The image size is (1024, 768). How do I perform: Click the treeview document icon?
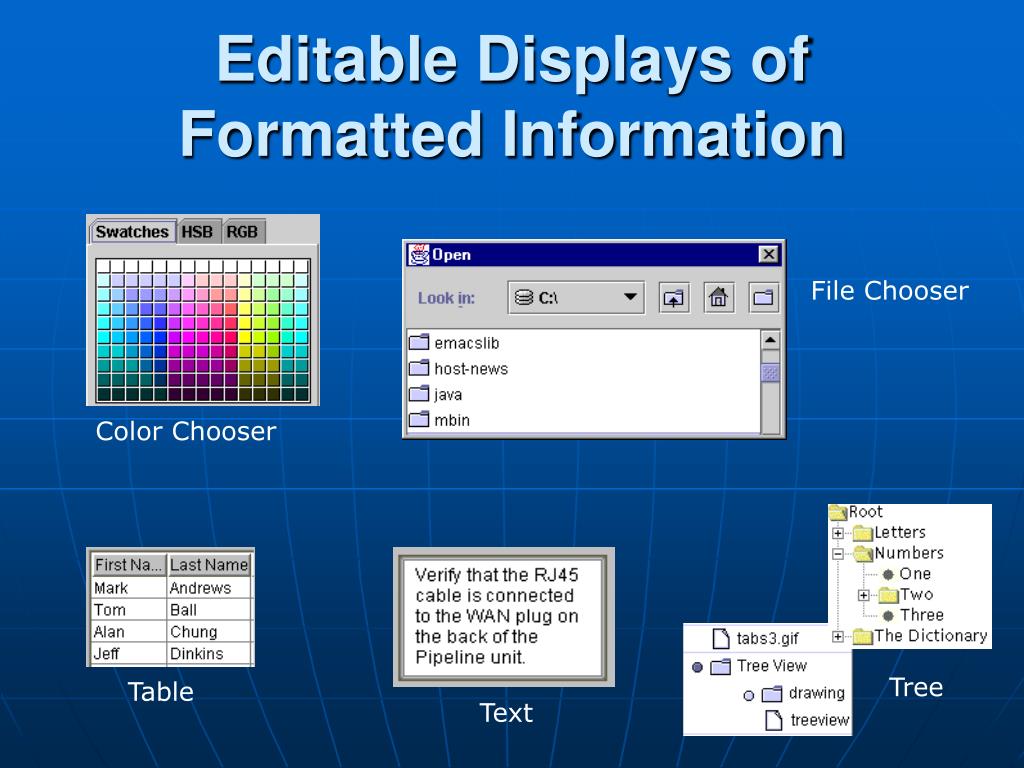(773, 720)
